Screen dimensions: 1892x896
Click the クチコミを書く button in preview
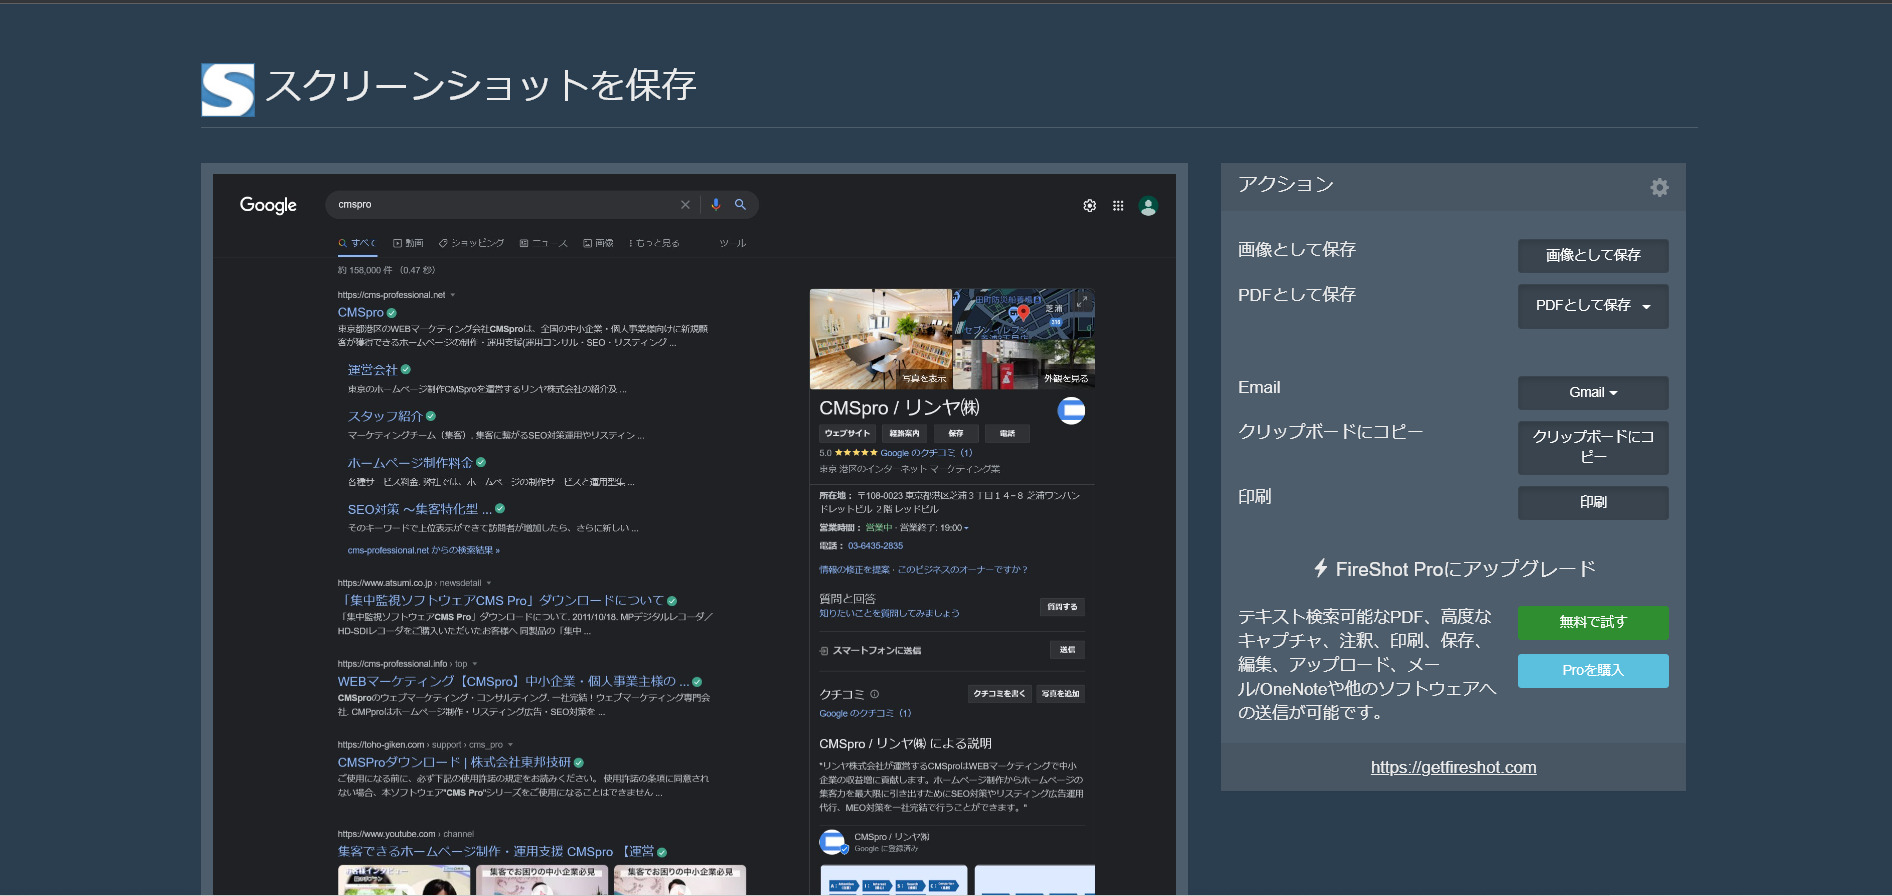999,693
